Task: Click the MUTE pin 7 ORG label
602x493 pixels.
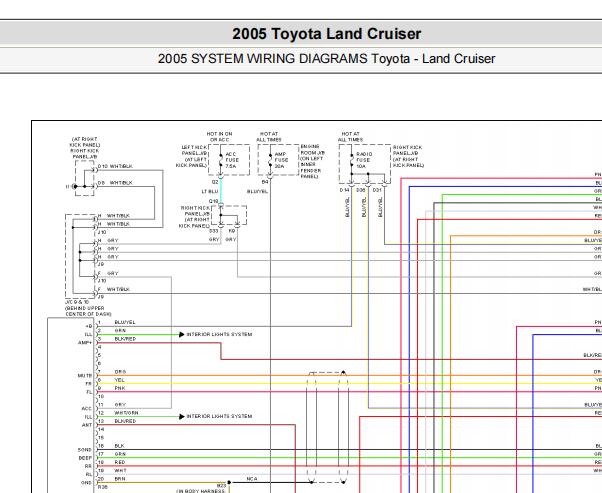Action: pos(120,372)
